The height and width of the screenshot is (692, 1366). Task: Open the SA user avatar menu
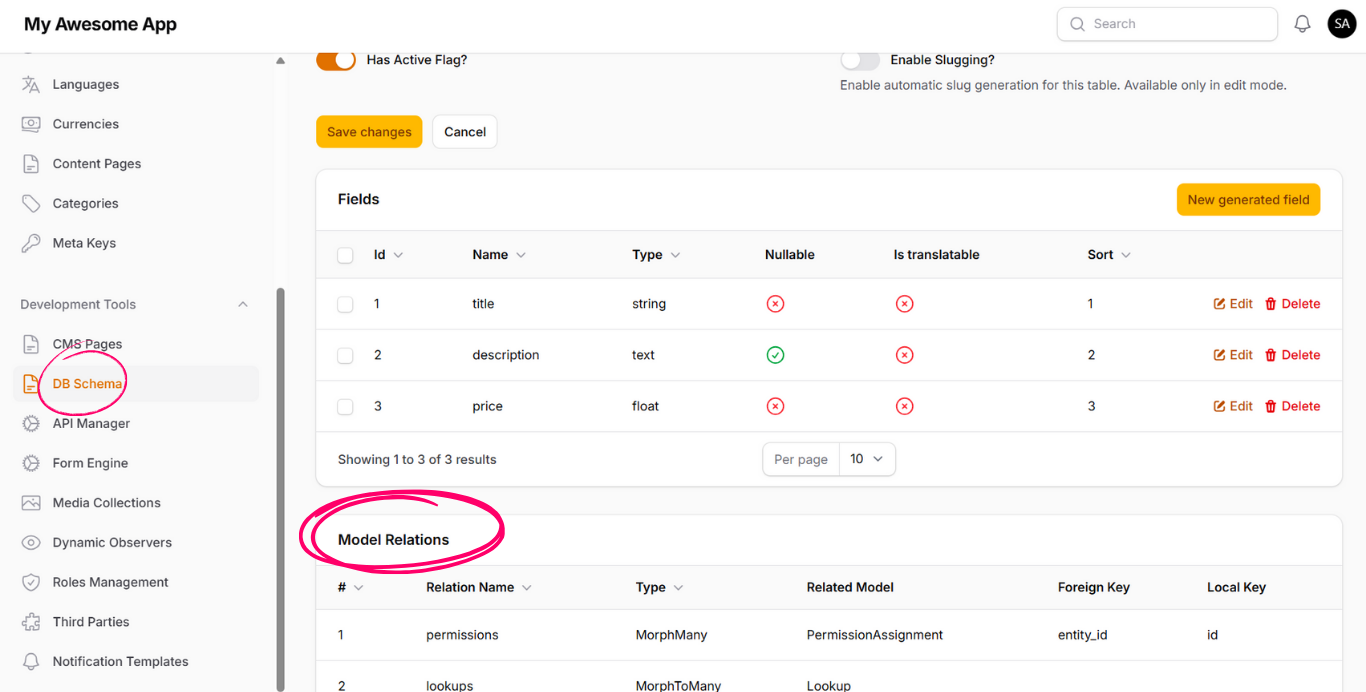(x=1341, y=24)
